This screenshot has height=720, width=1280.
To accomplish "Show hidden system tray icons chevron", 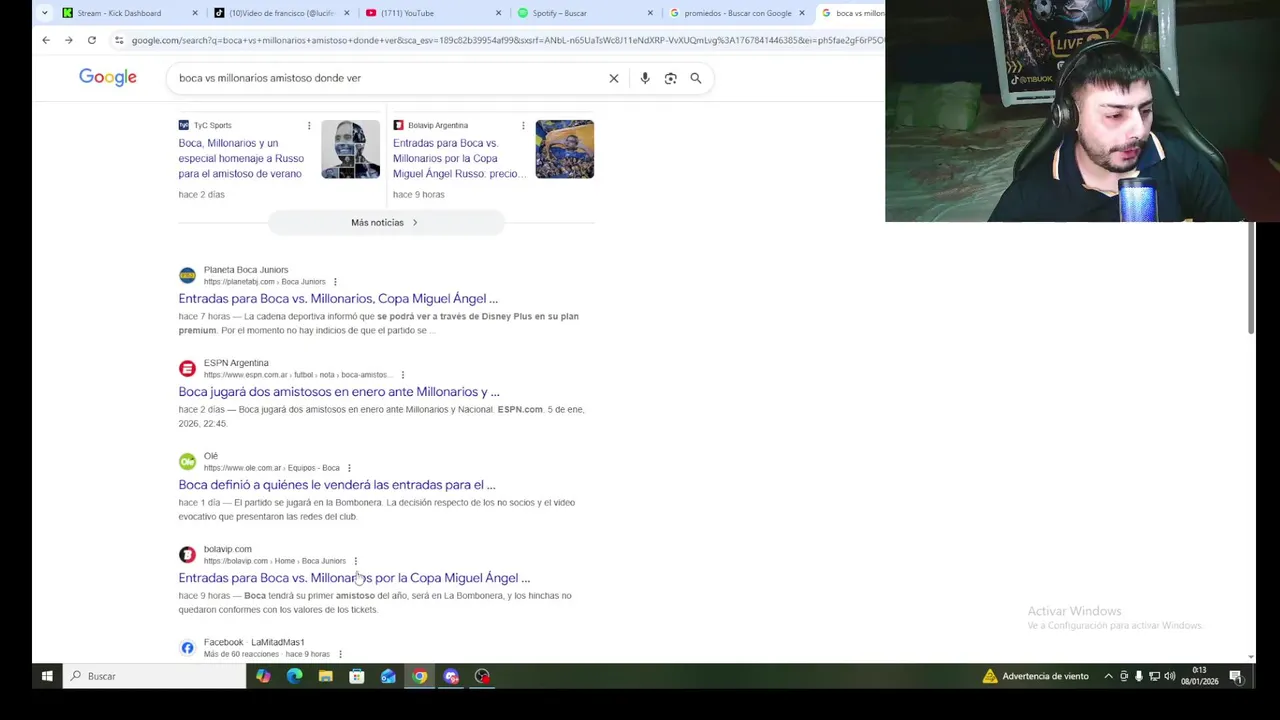I will (1108, 676).
